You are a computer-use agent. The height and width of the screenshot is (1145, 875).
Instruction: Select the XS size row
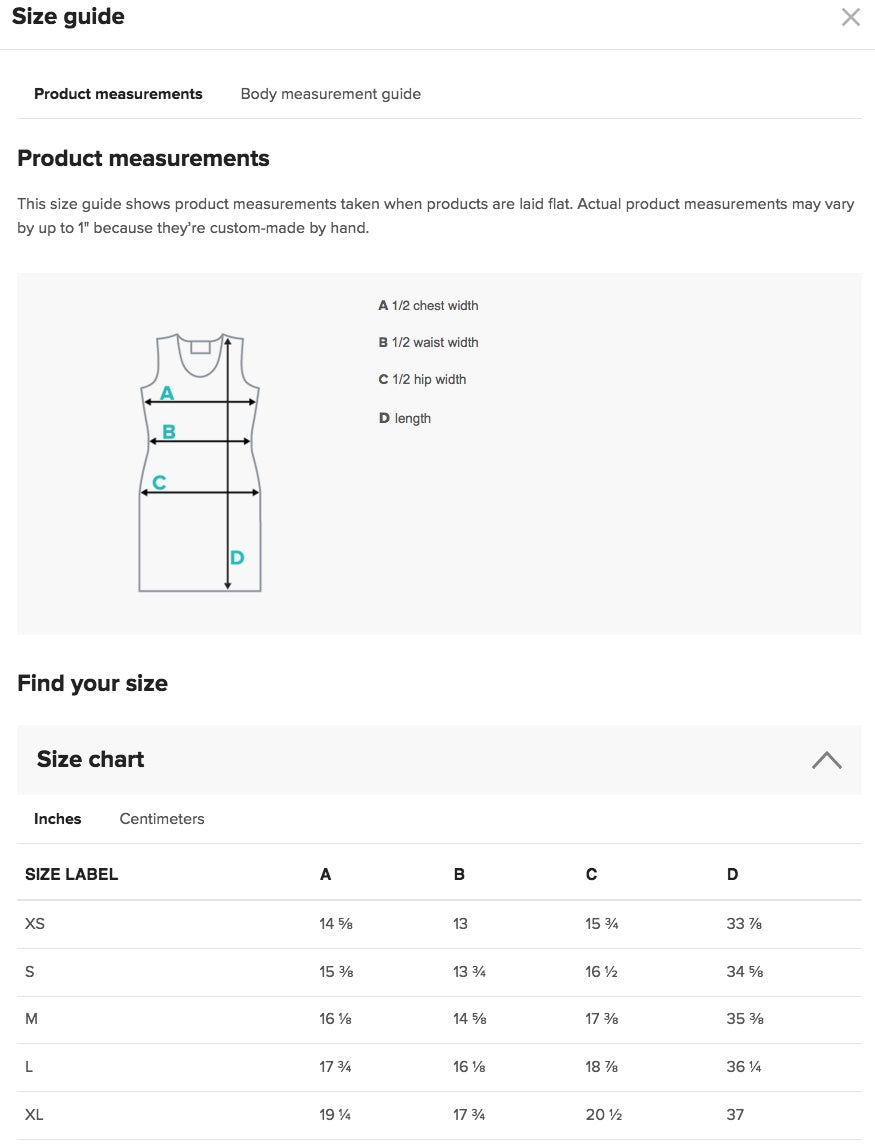click(35, 924)
